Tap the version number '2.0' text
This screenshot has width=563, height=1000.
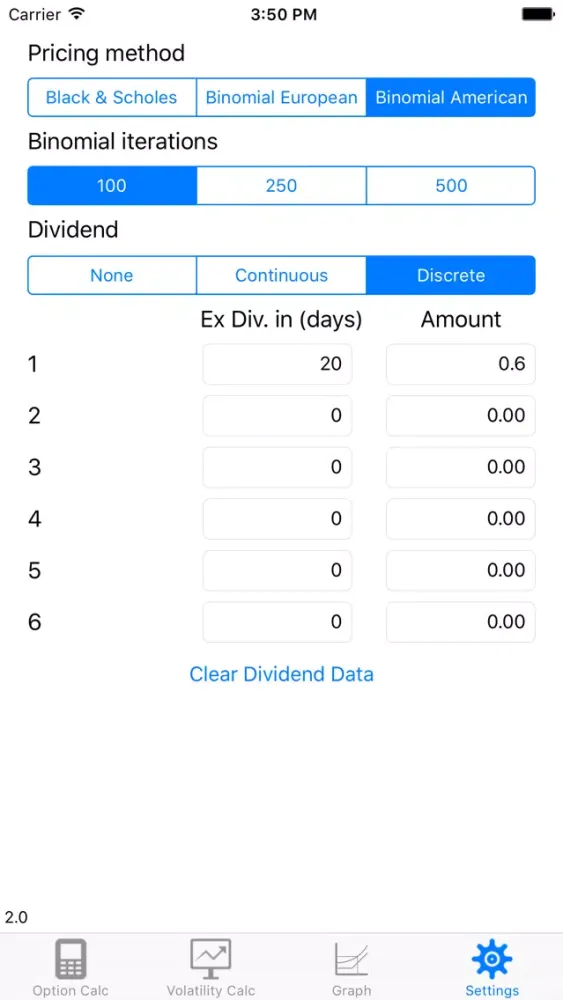tap(17, 918)
